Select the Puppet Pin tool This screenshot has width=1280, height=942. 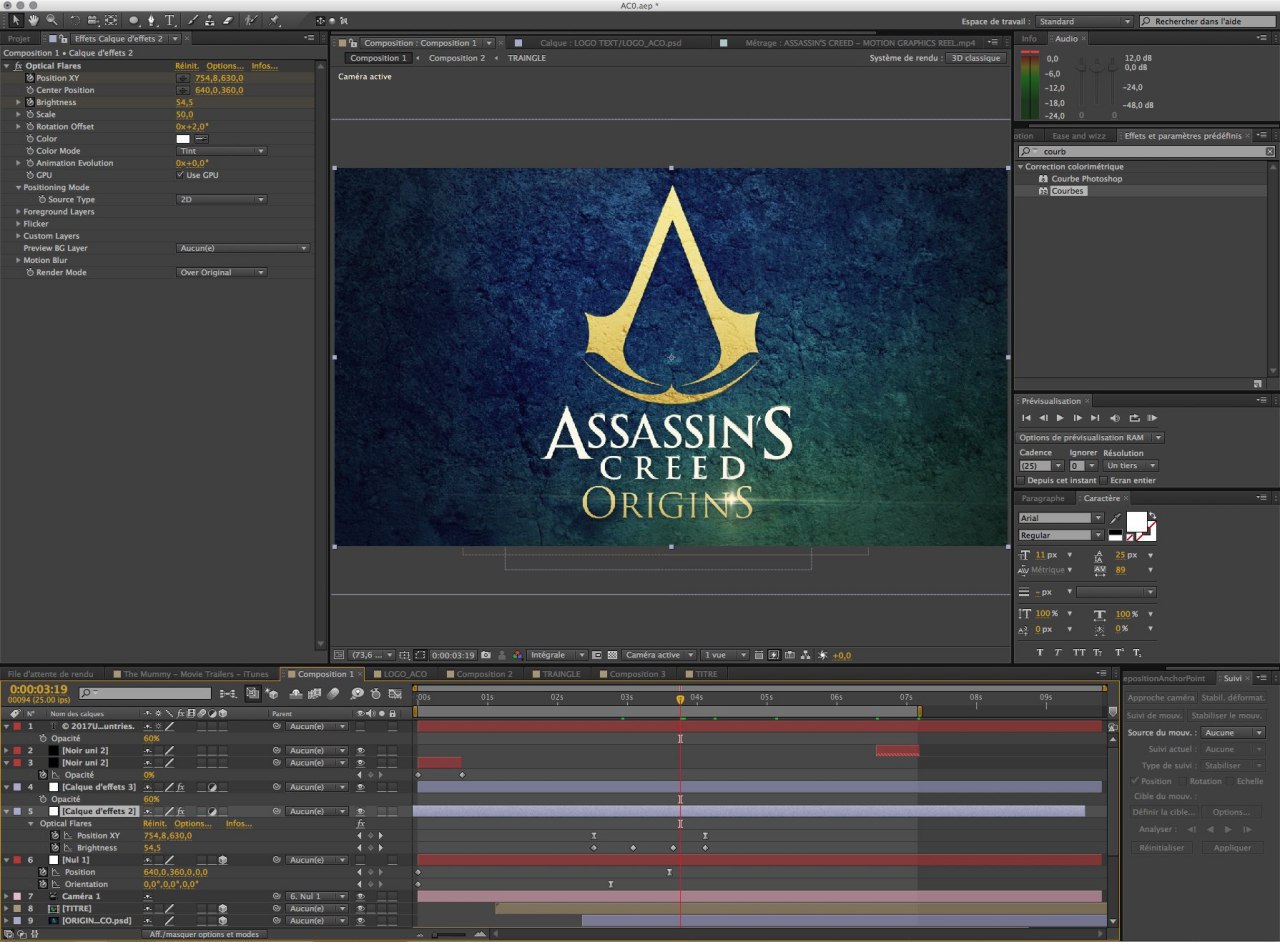click(273, 20)
